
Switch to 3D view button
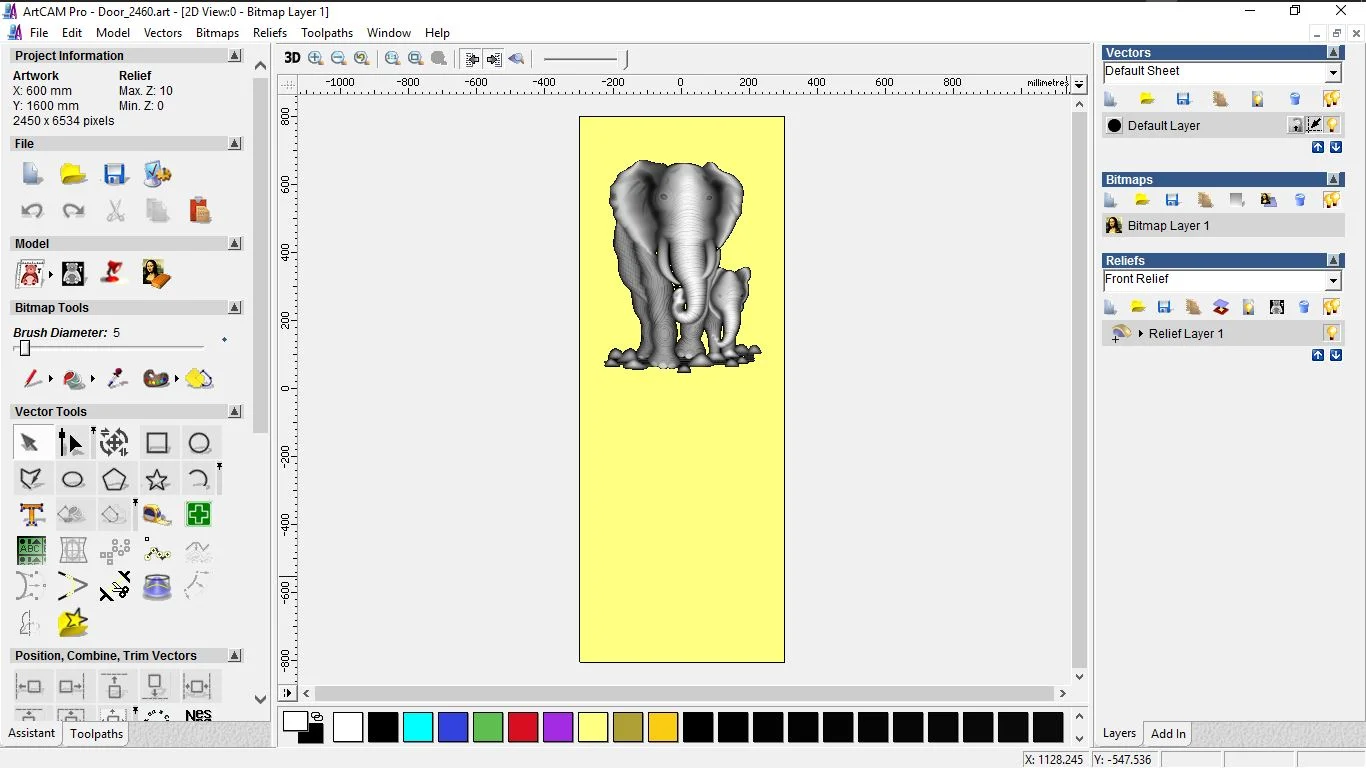pyautogui.click(x=292, y=58)
